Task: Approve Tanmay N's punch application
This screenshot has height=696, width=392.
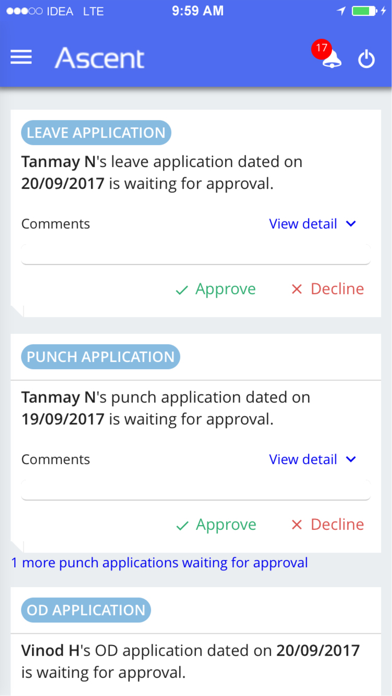Action: (x=215, y=525)
